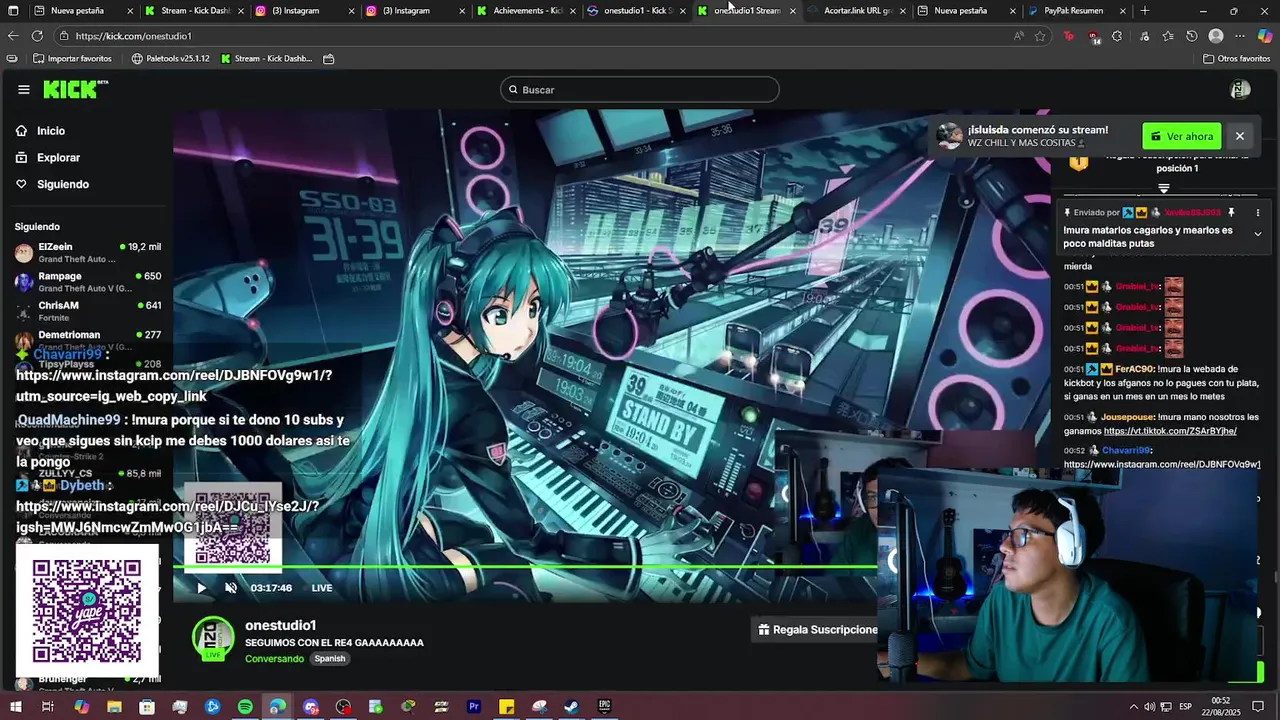Show hidden system tray icons
Screen dimensions: 1280x720
point(1133,707)
